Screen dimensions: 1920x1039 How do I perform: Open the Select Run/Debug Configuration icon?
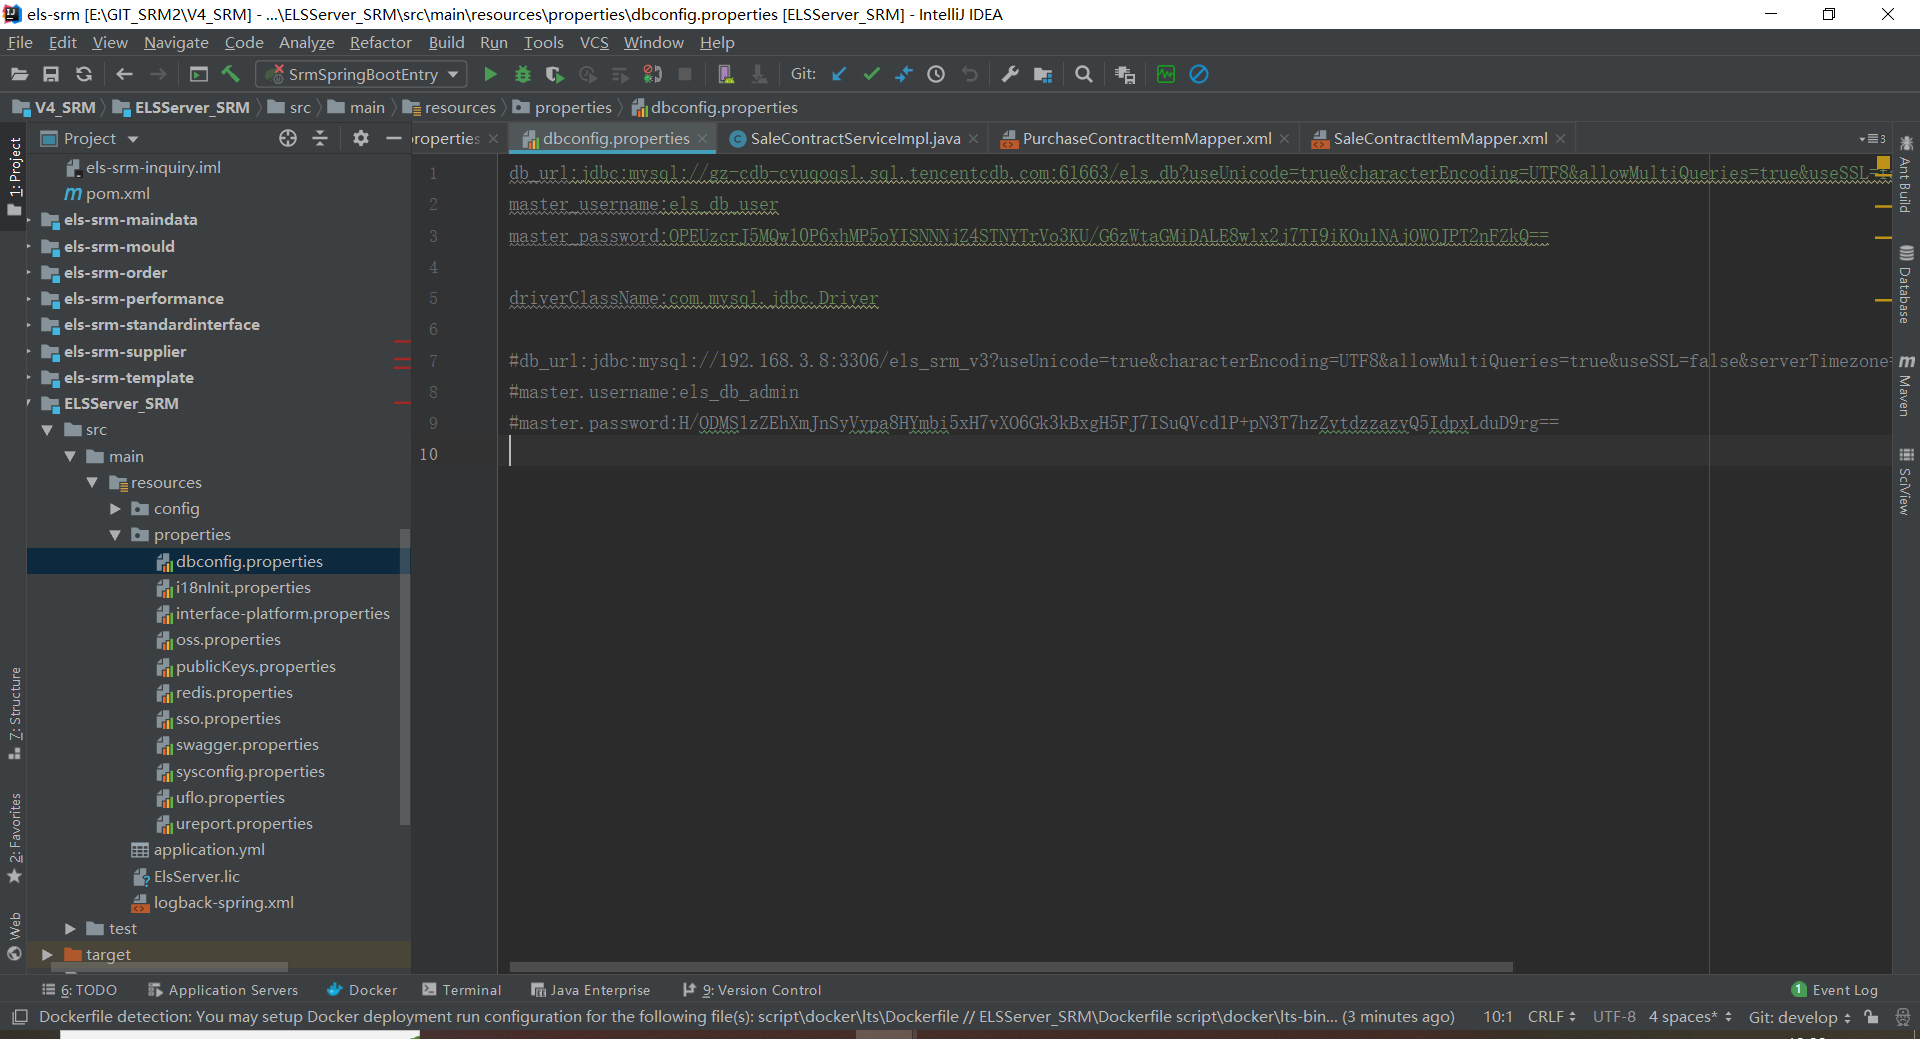(x=199, y=74)
